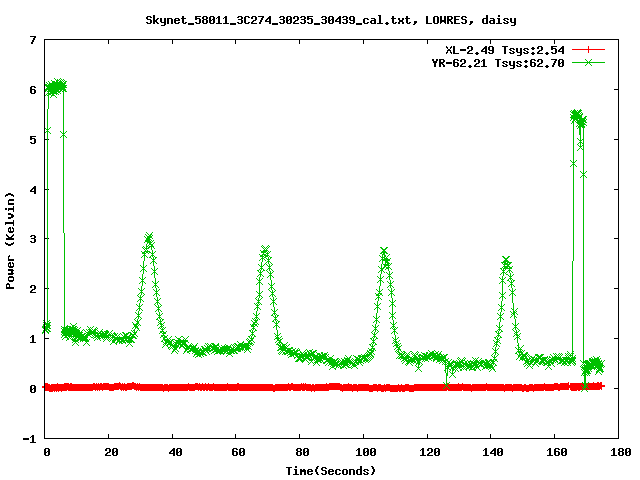Click y-axis tick label 2
Viewport: 640px width, 480px height.
[x=33, y=289]
